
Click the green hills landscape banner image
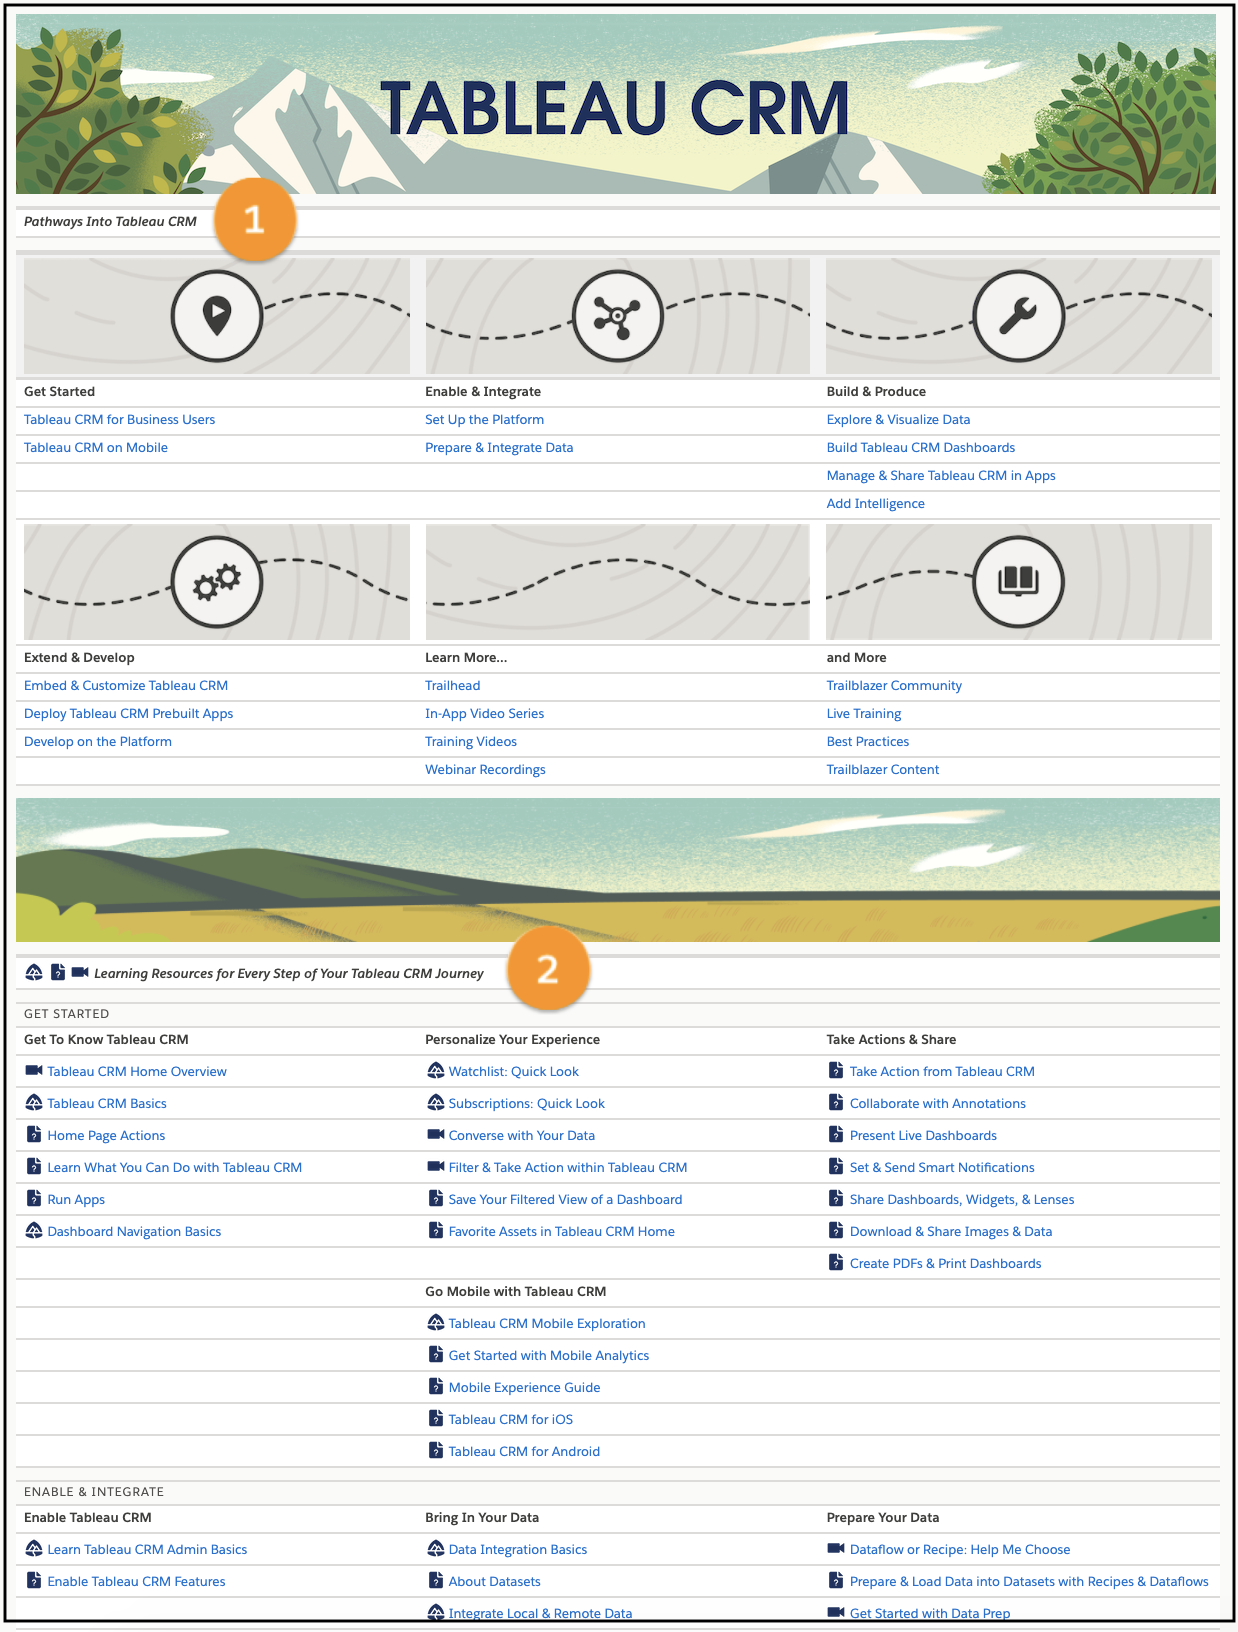coord(618,870)
